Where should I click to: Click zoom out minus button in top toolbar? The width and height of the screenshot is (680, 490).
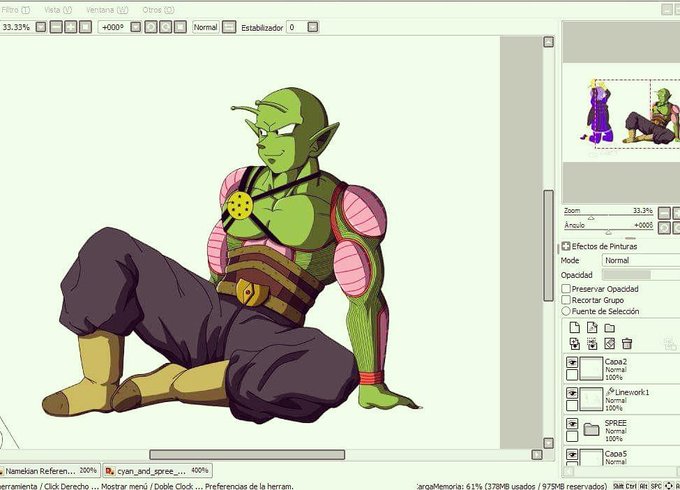pos(56,27)
